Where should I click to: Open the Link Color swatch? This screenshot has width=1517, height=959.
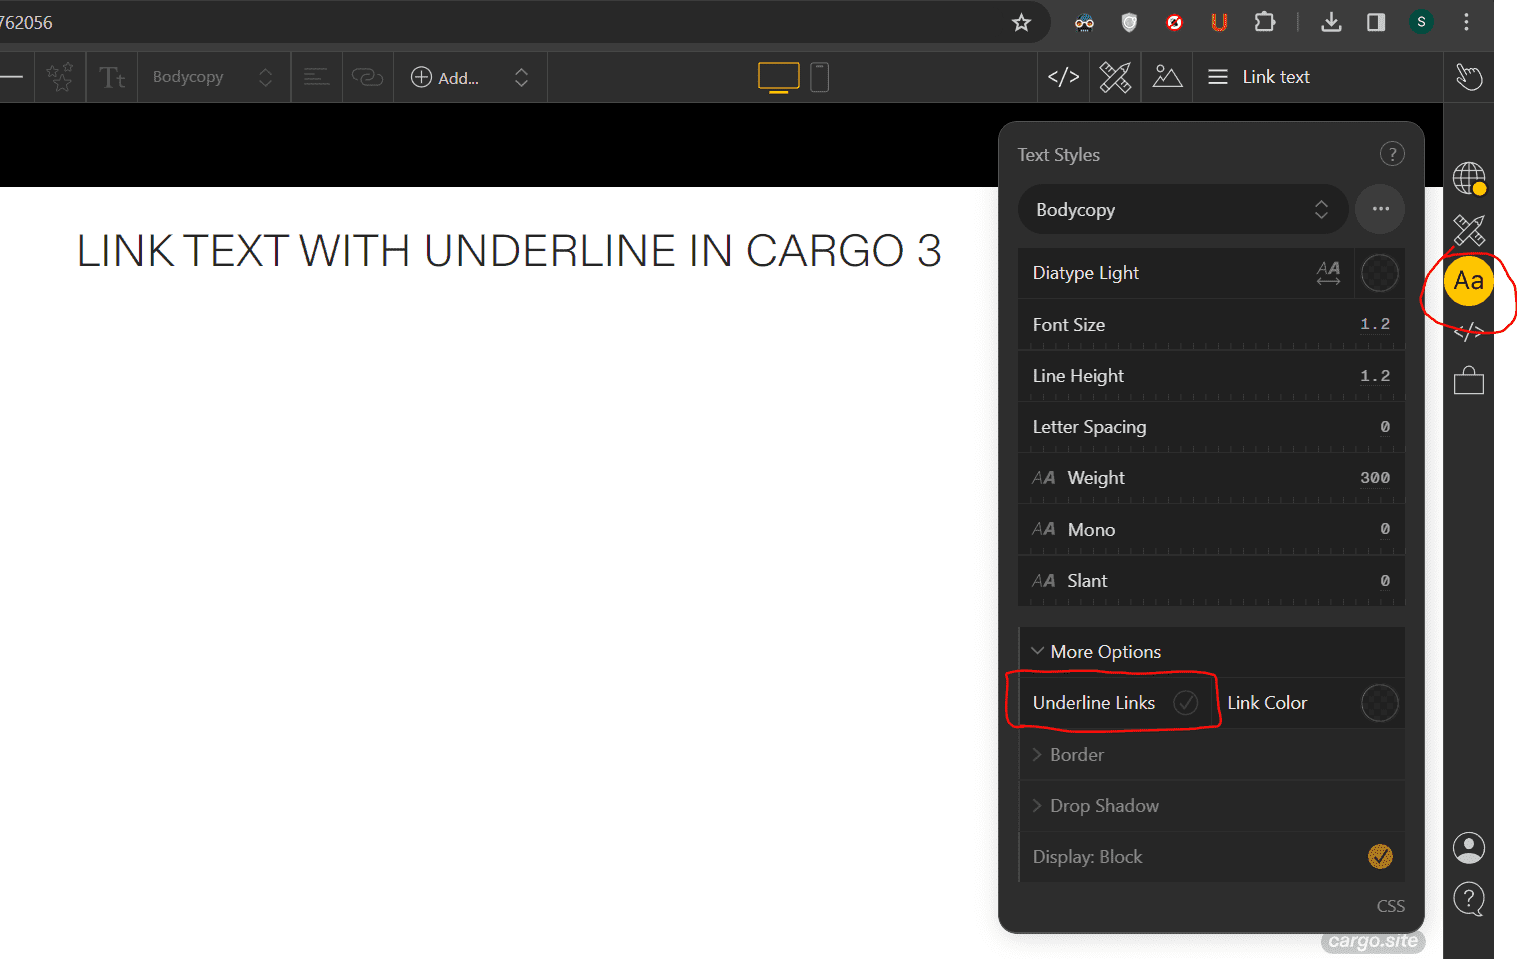point(1379,702)
